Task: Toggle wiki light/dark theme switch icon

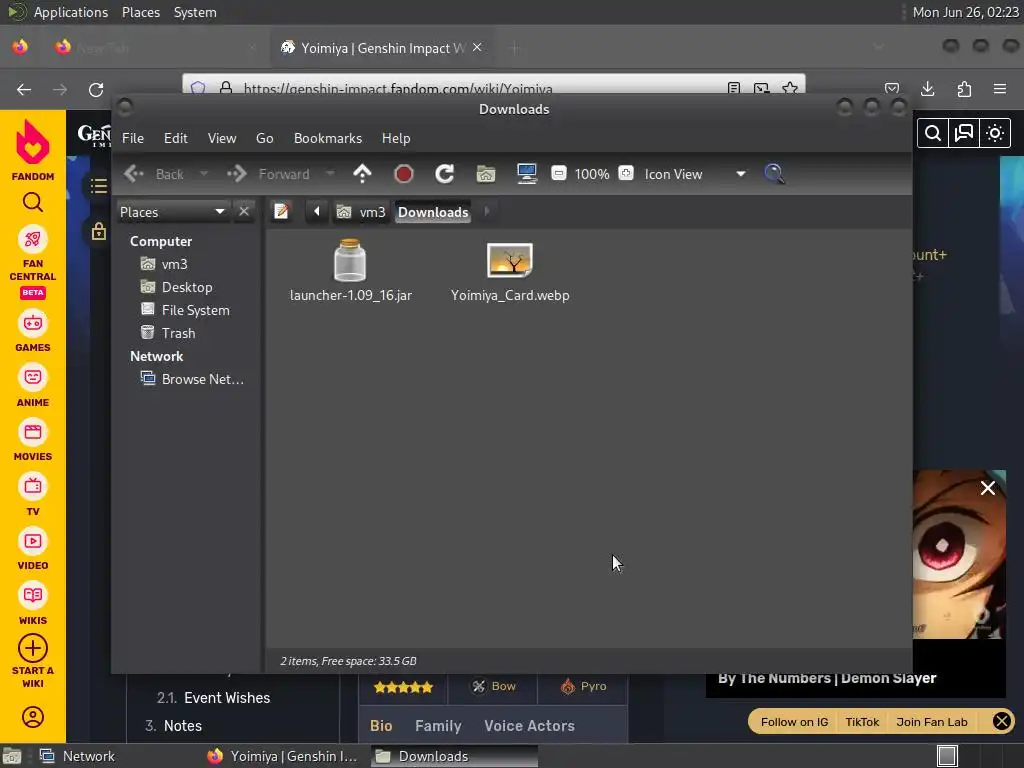Action: click(995, 133)
